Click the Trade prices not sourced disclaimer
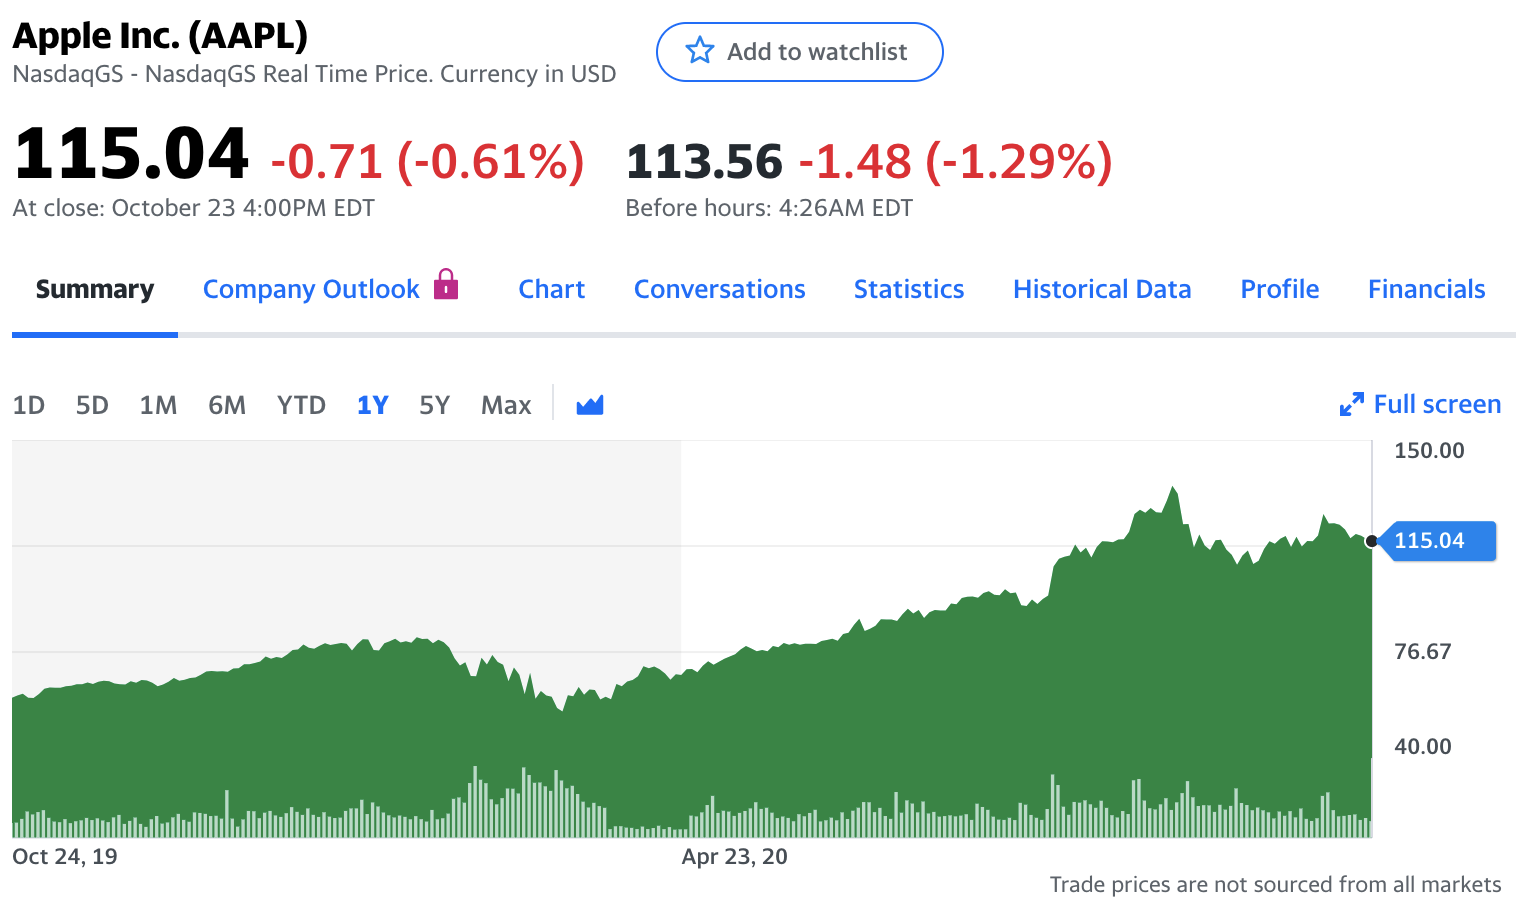Viewport: 1516px width, 912px height. (1275, 884)
